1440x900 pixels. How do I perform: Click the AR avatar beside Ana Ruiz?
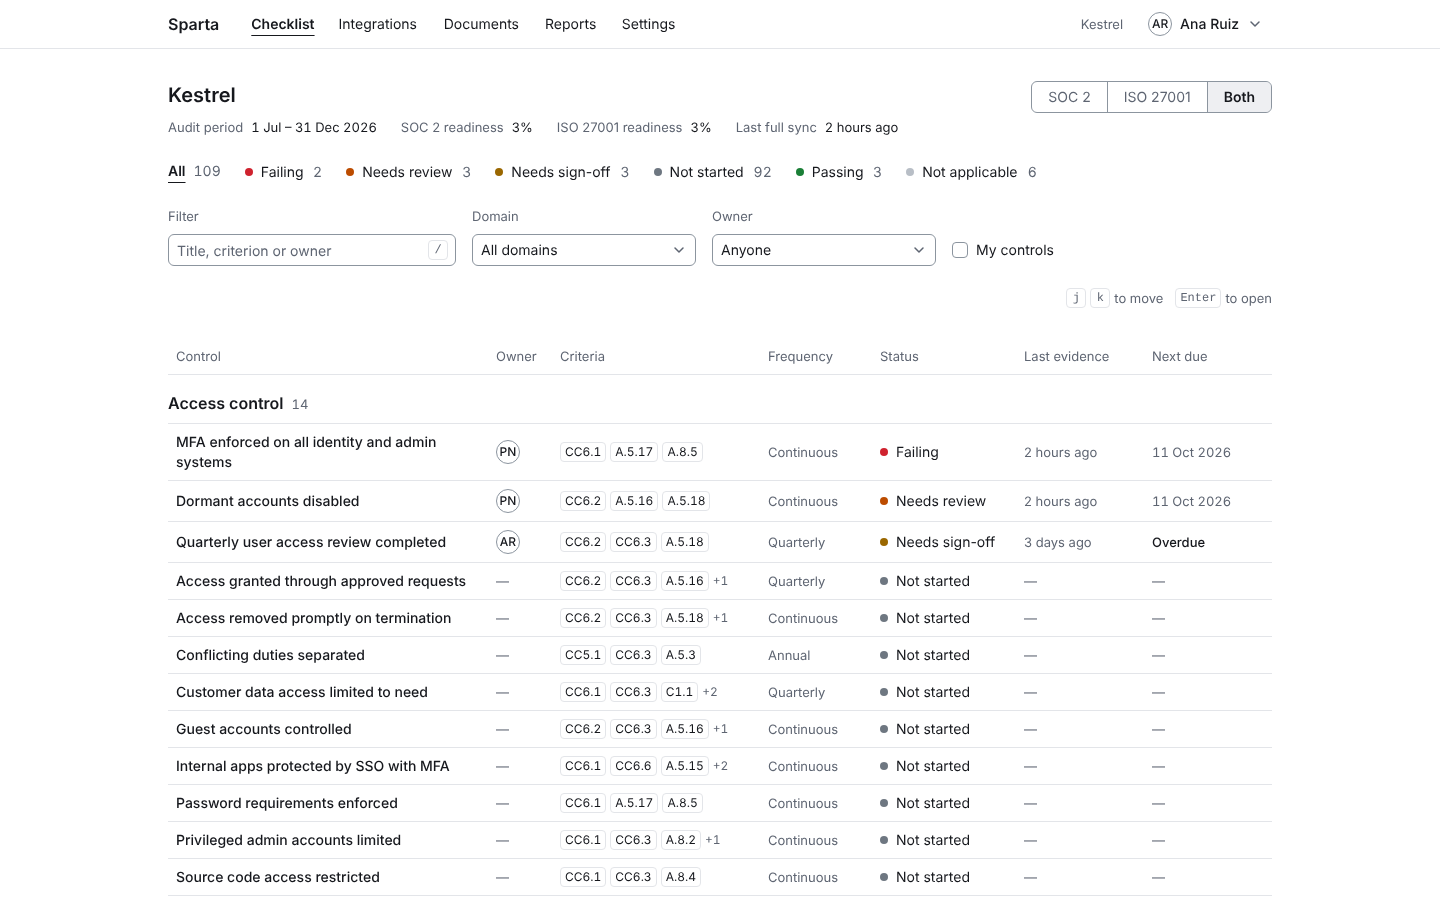1159,24
